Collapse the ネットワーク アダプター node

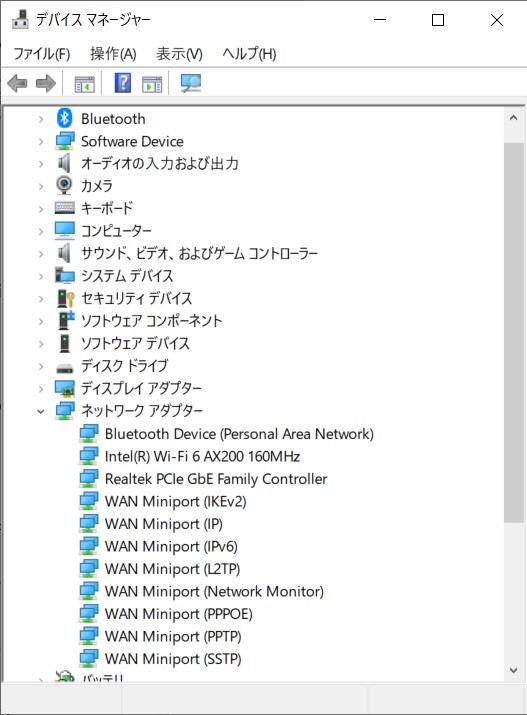tap(41, 411)
